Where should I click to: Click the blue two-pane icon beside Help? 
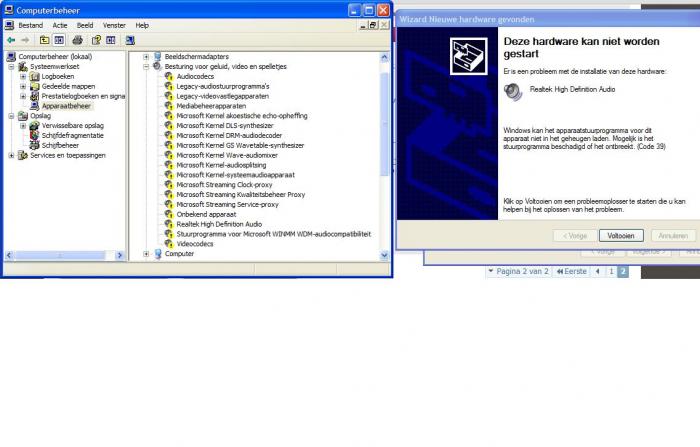point(111,40)
